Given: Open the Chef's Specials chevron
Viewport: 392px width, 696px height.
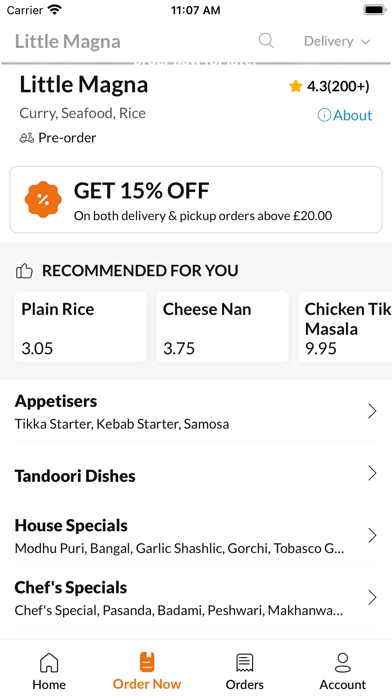Looking at the screenshot, I should 372,597.
